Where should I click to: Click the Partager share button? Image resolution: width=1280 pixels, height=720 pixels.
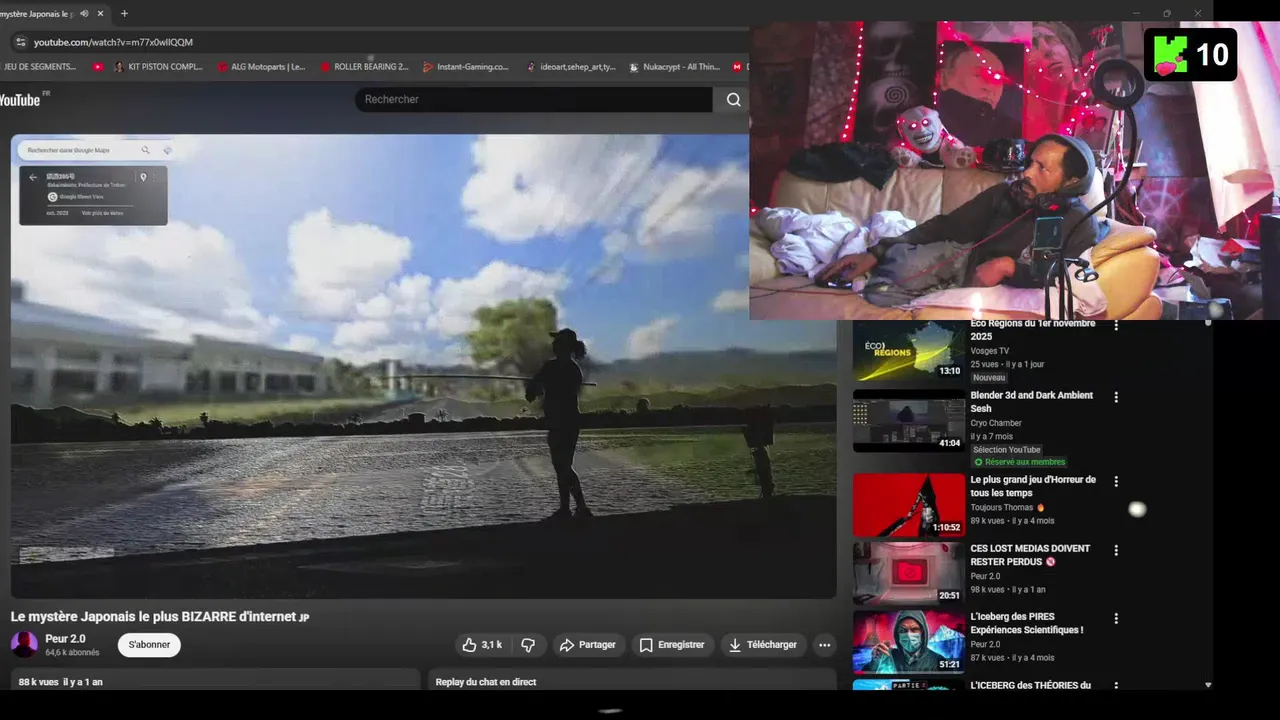(588, 645)
